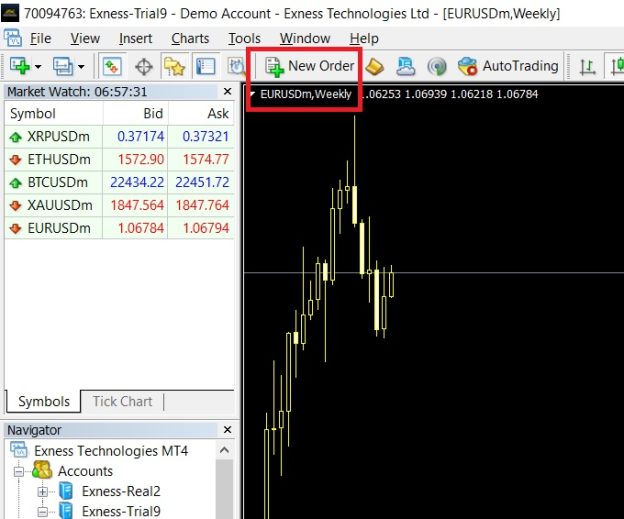Switch to the Symbols tab

tap(44, 401)
